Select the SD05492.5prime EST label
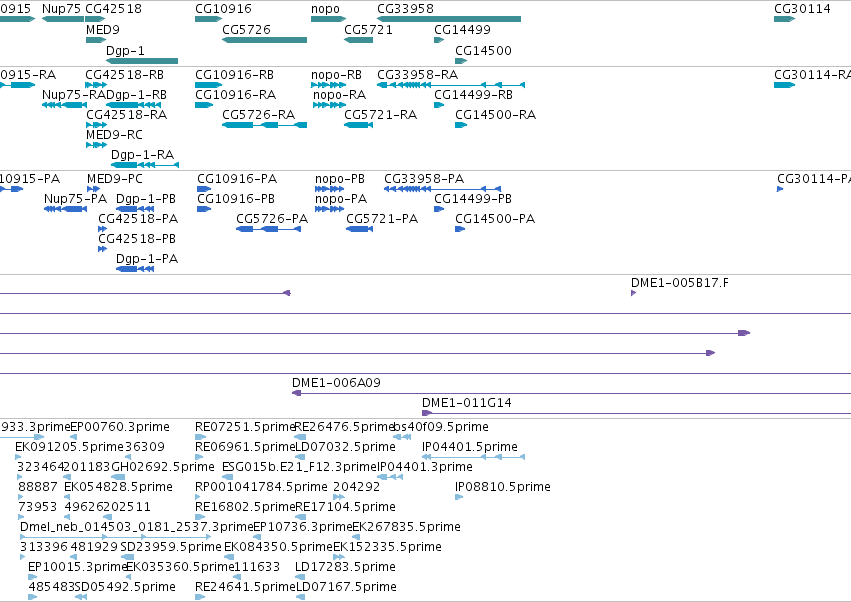 (125, 587)
